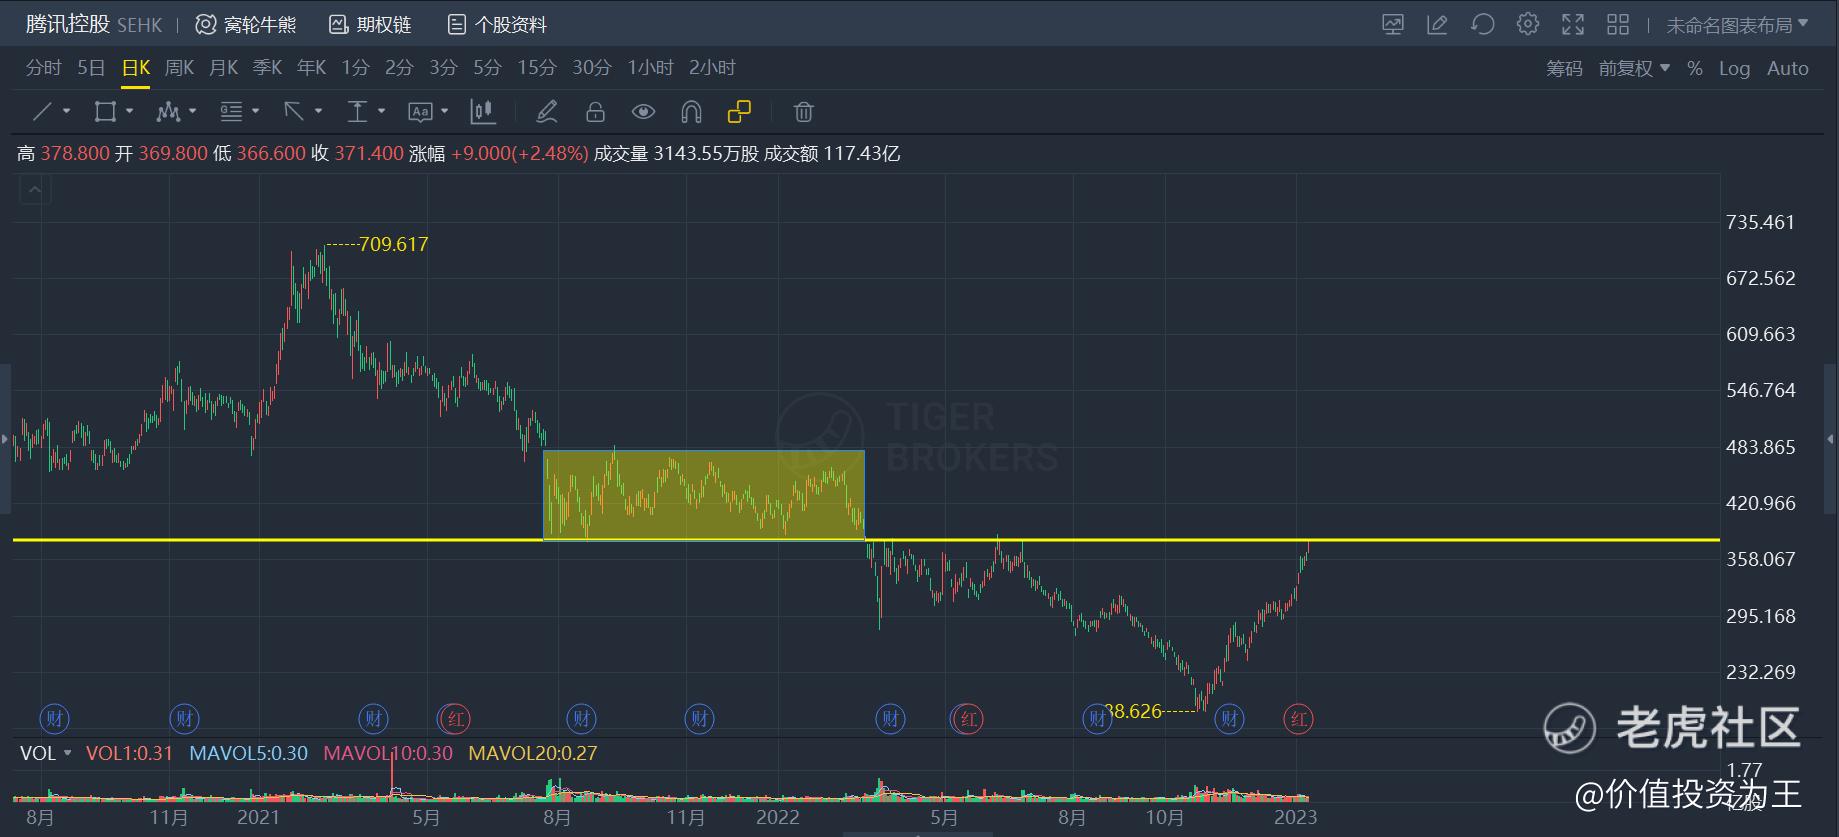Switch to the 2小时 interval tab
The height and width of the screenshot is (837, 1839).
tap(712, 68)
